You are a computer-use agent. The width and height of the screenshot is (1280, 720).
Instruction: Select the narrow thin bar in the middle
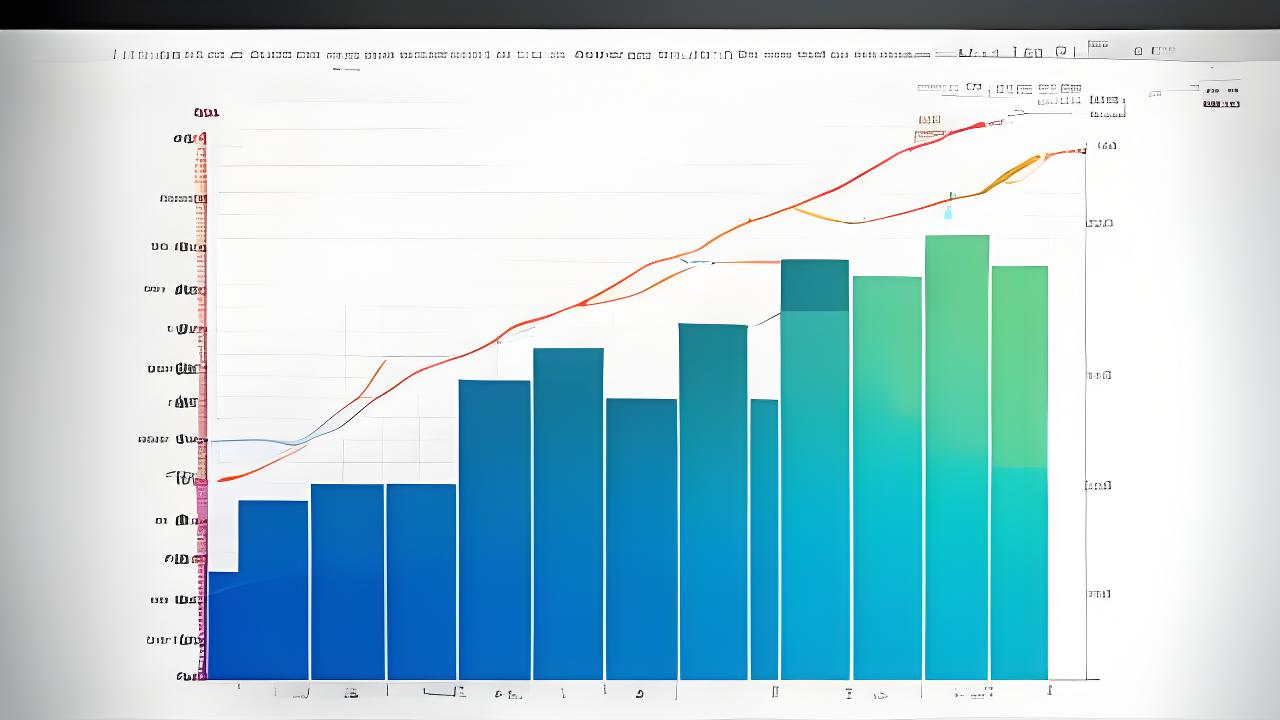pos(764,540)
